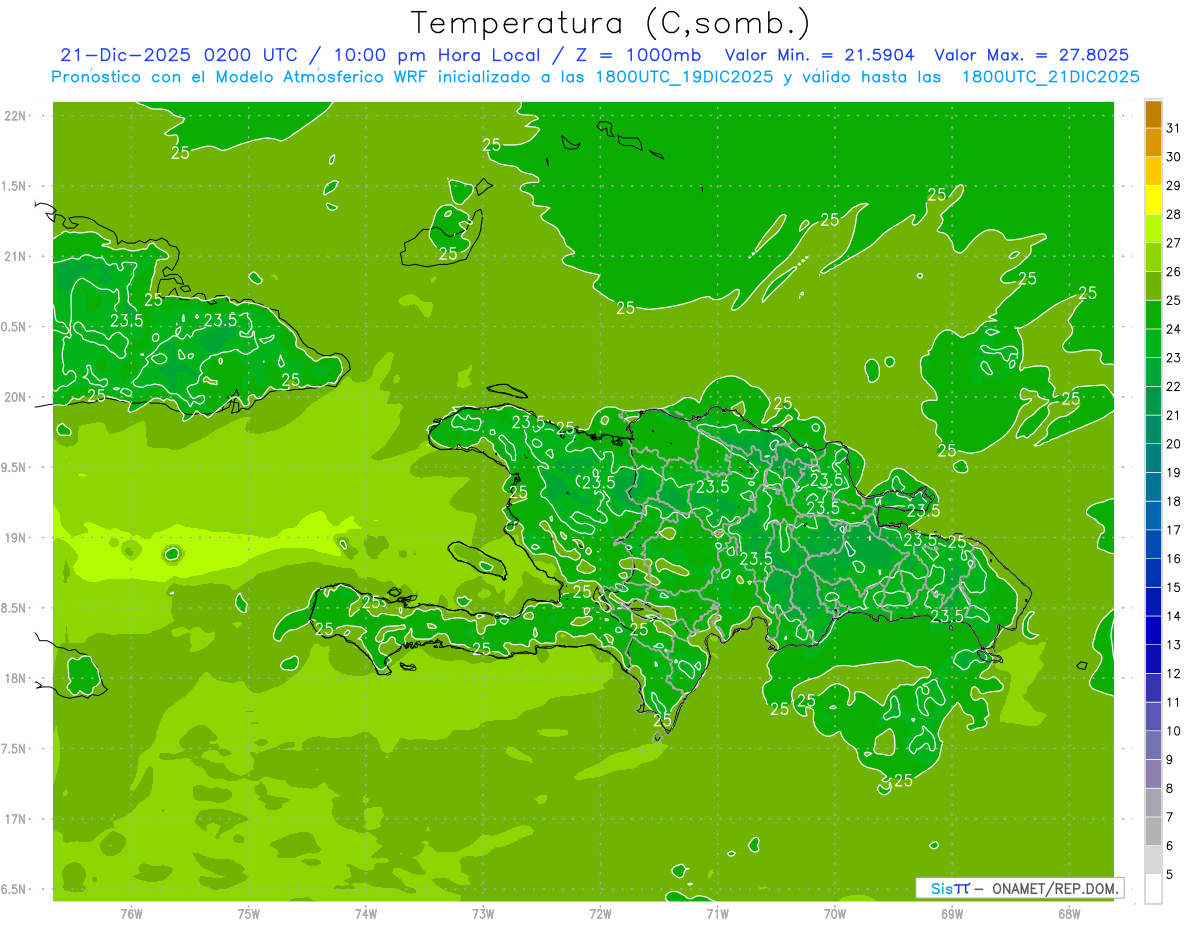Click the legend value '5'
Image resolution: width=1200 pixels, height=927 pixels.
tap(1170, 874)
